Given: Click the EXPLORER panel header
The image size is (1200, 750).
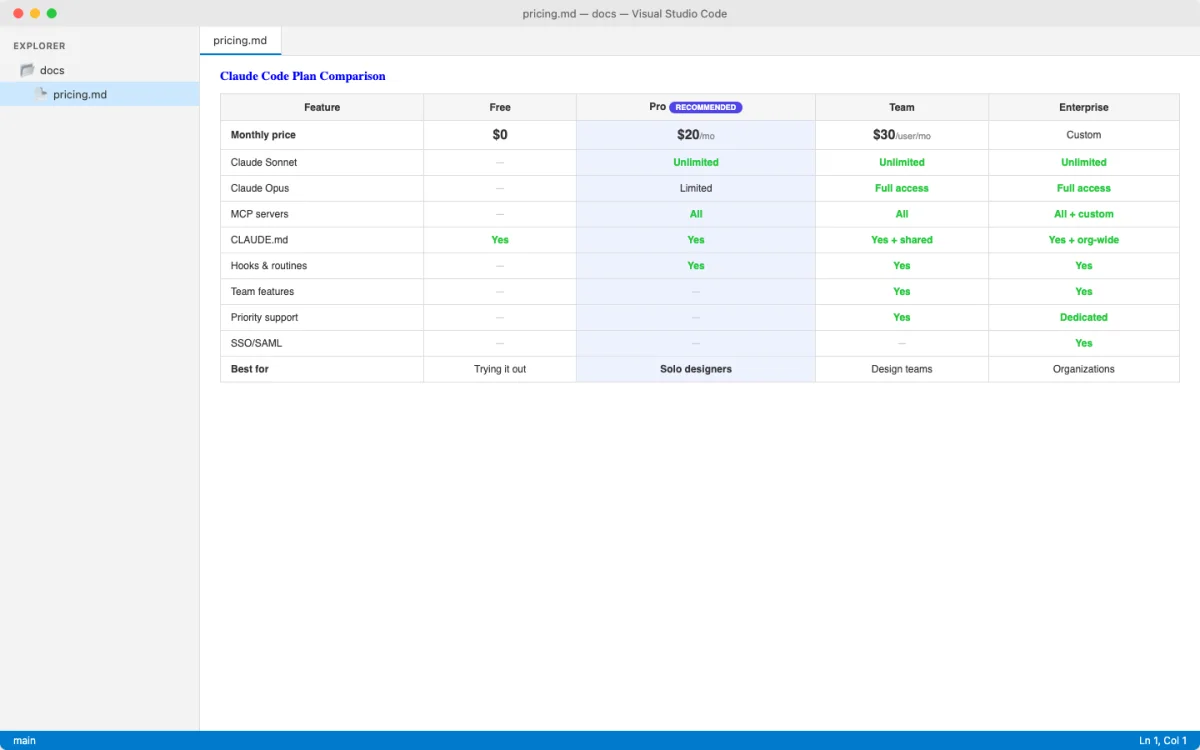Looking at the screenshot, I should click(x=40, y=46).
